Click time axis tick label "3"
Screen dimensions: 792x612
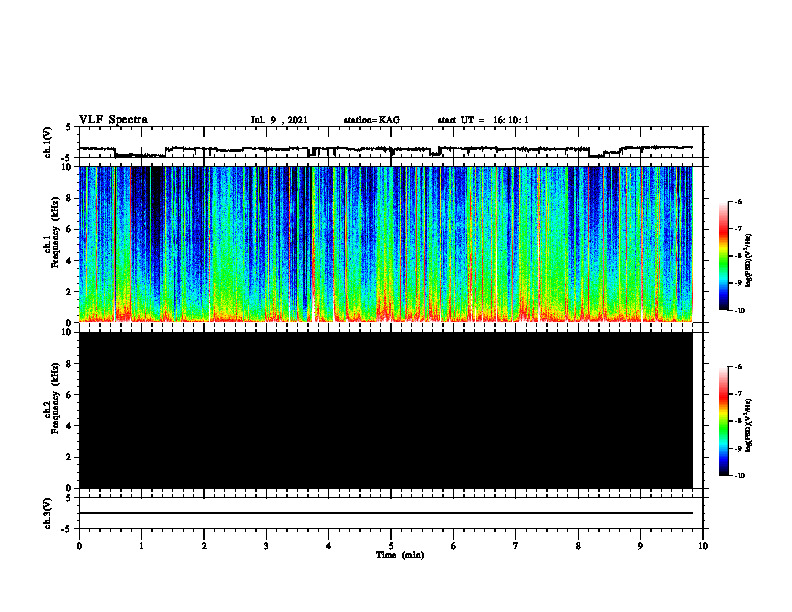(266, 546)
